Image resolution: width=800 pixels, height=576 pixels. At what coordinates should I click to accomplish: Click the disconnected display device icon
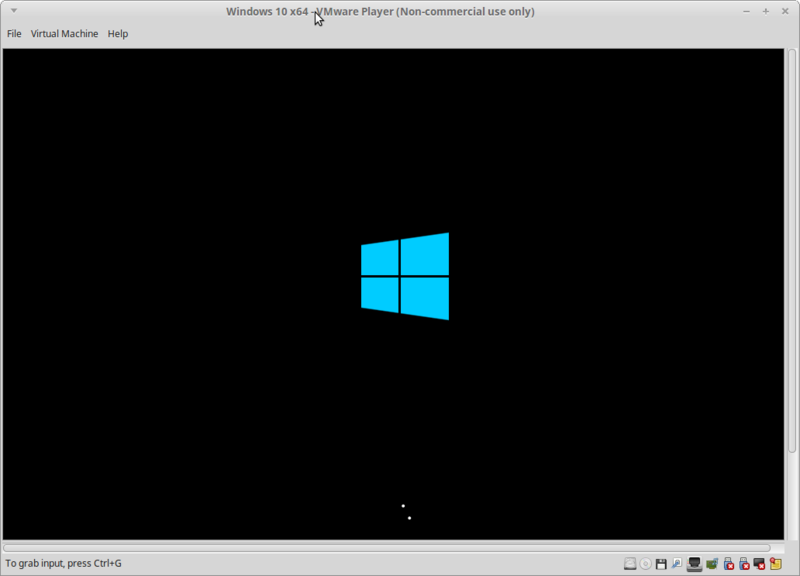coord(760,564)
